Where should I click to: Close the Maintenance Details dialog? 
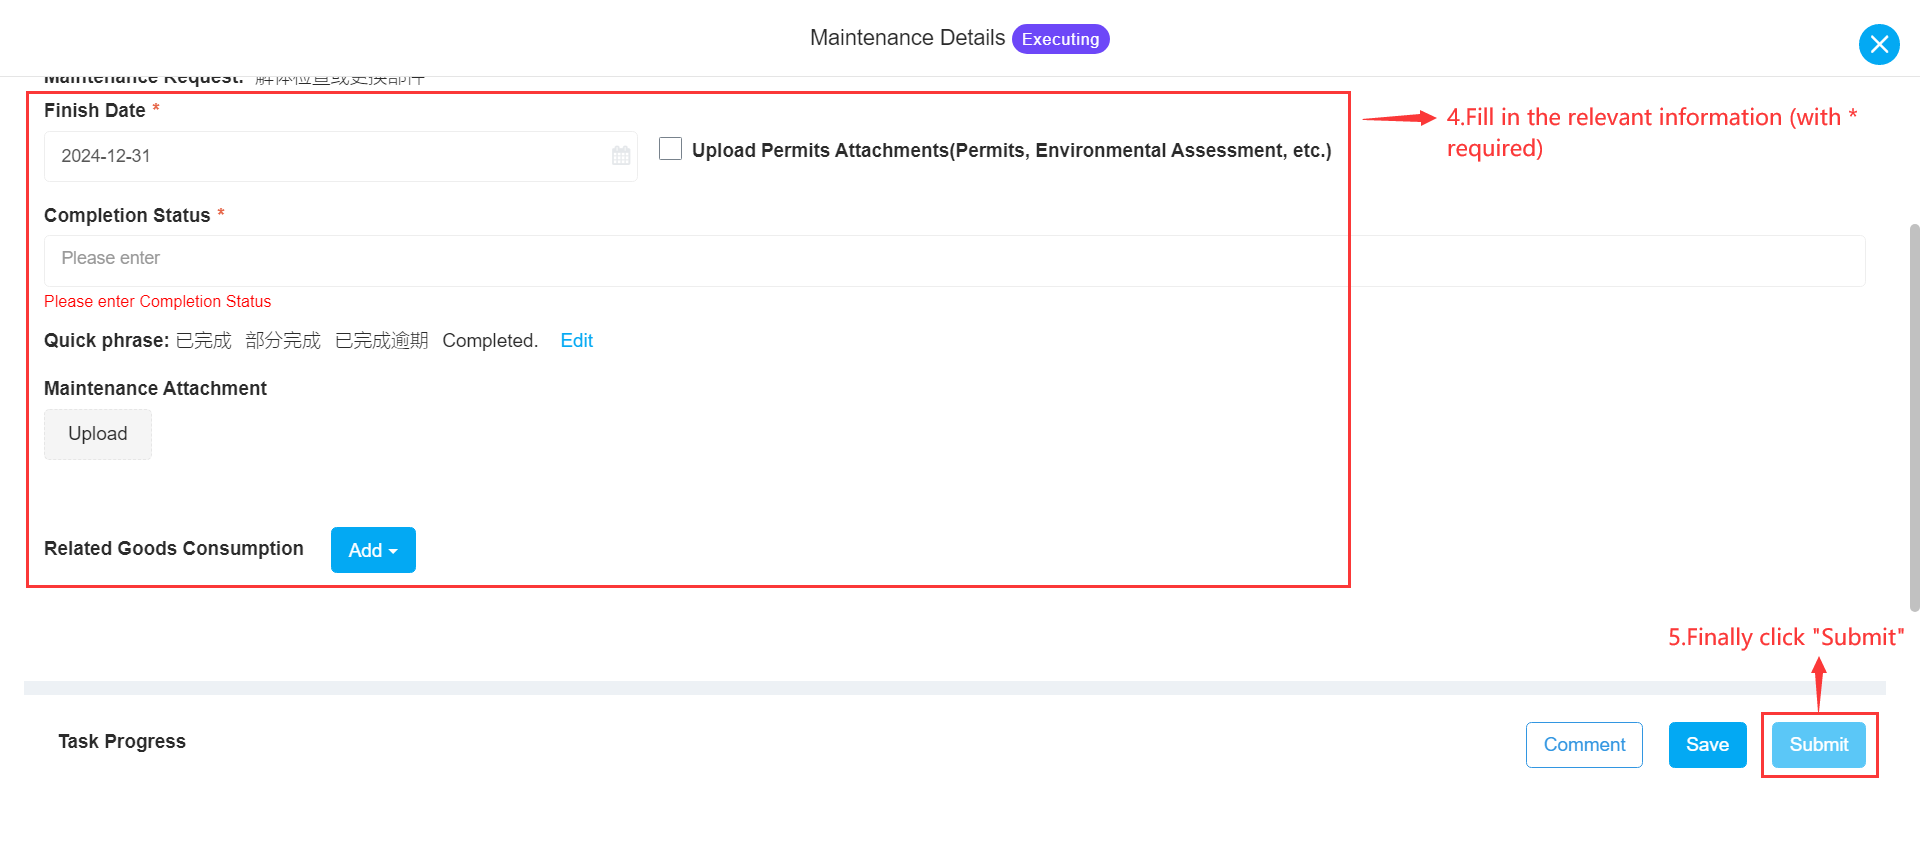point(1879,44)
